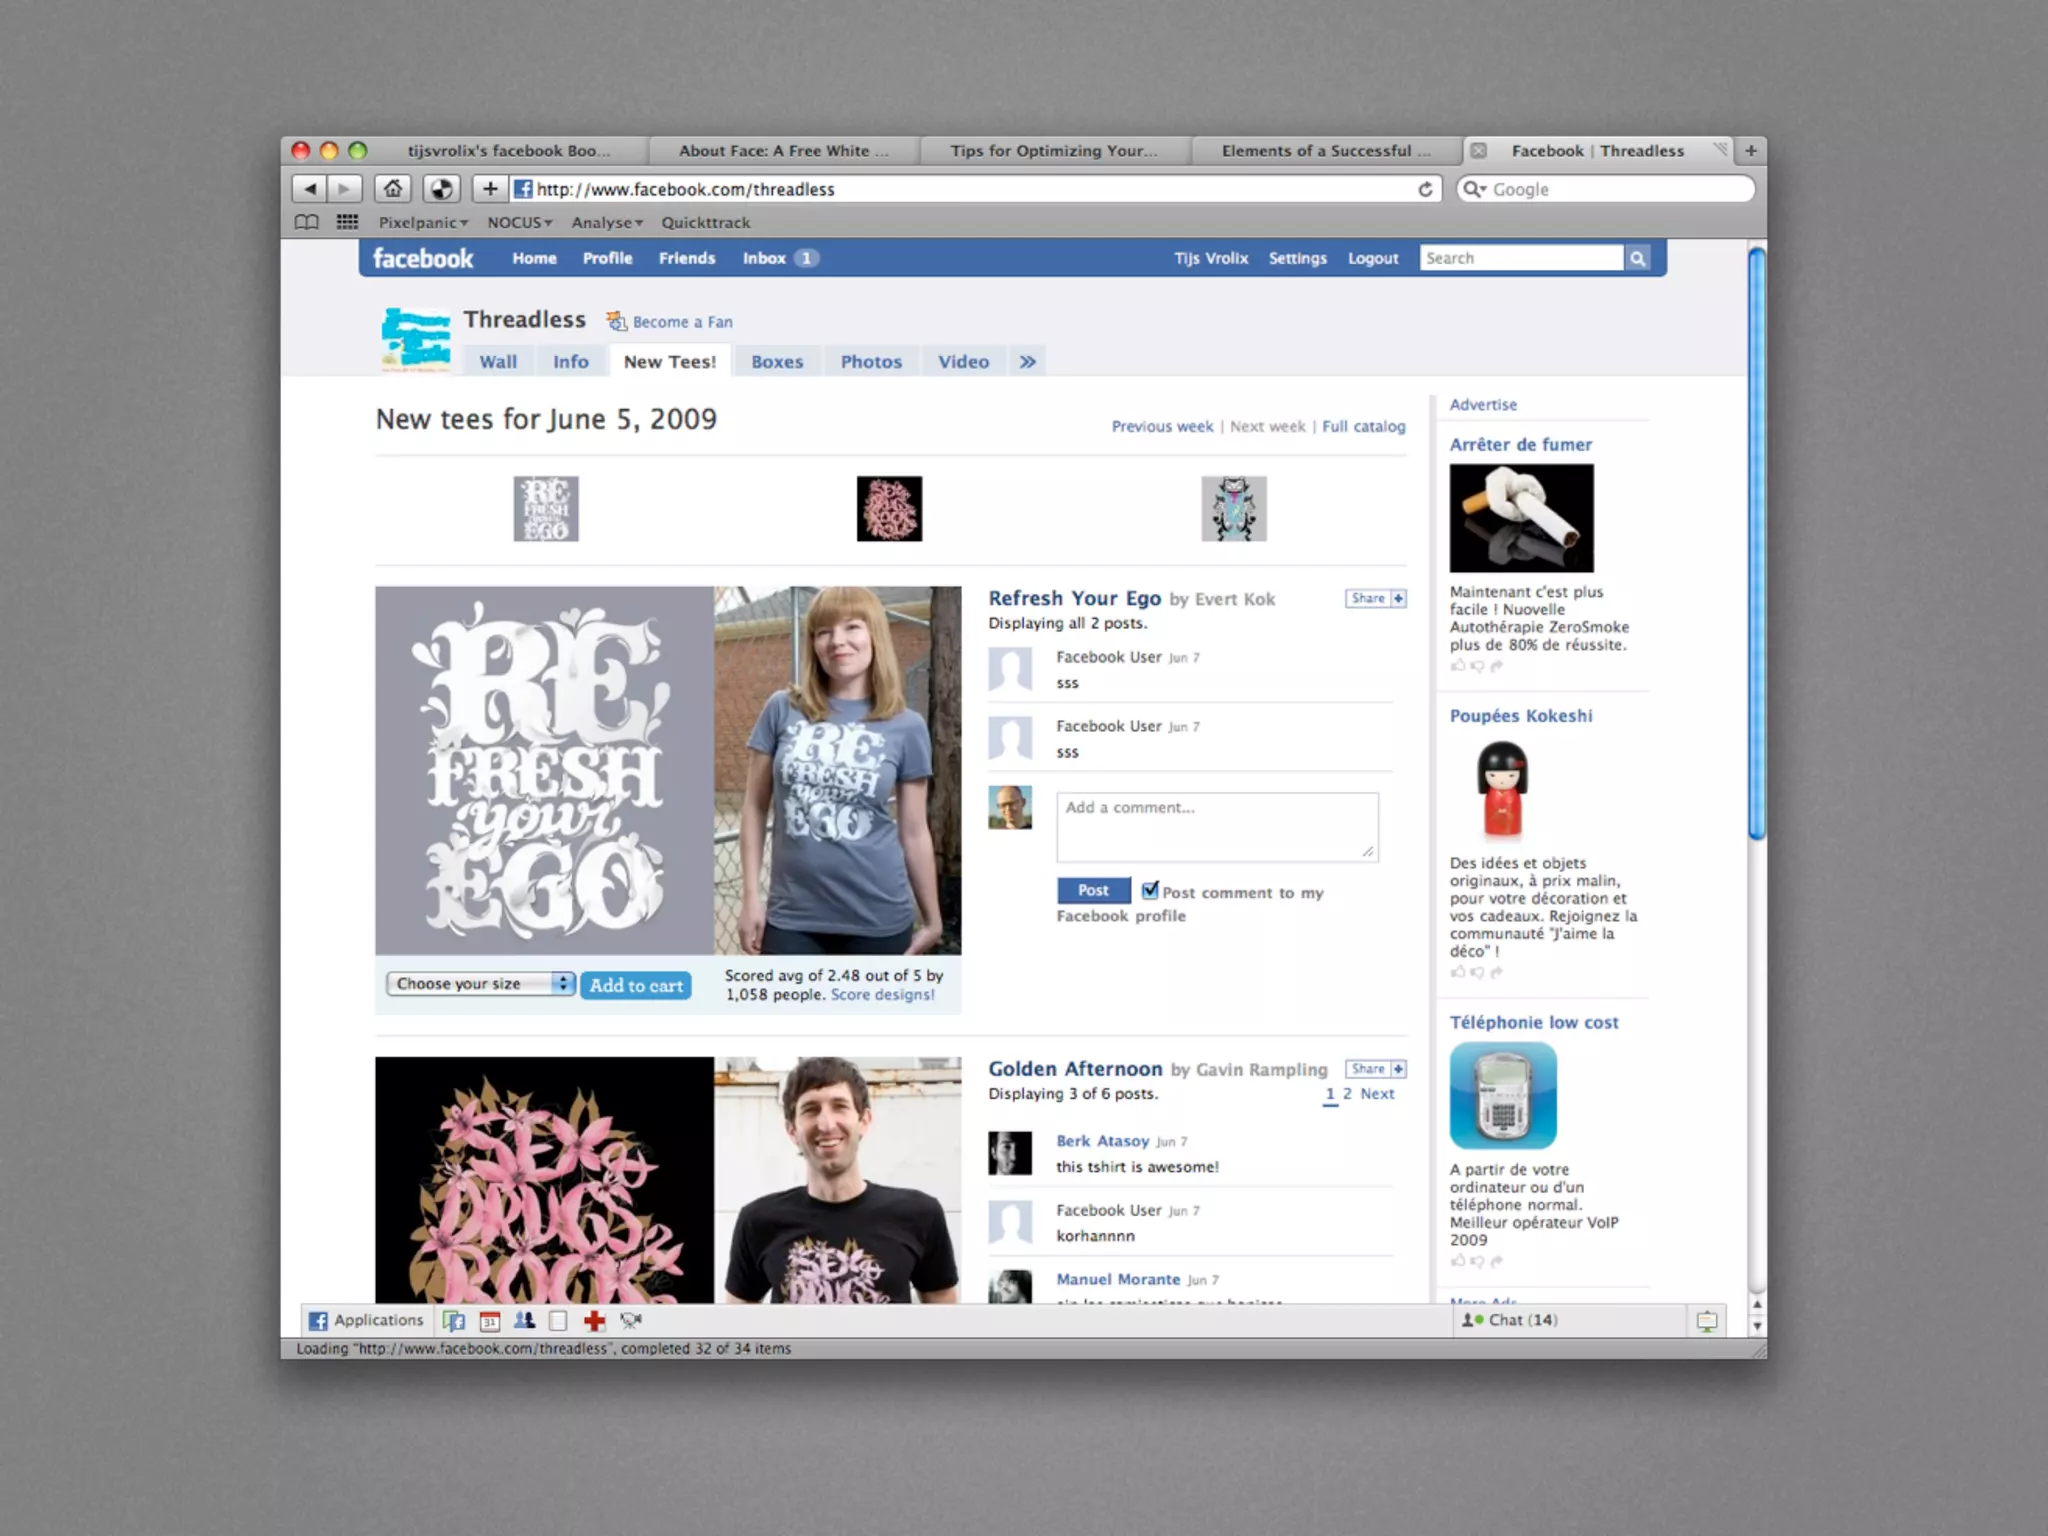Open the Choose your size dropdown
The height and width of the screenshot is (1536, 2048).
(481, 984)
